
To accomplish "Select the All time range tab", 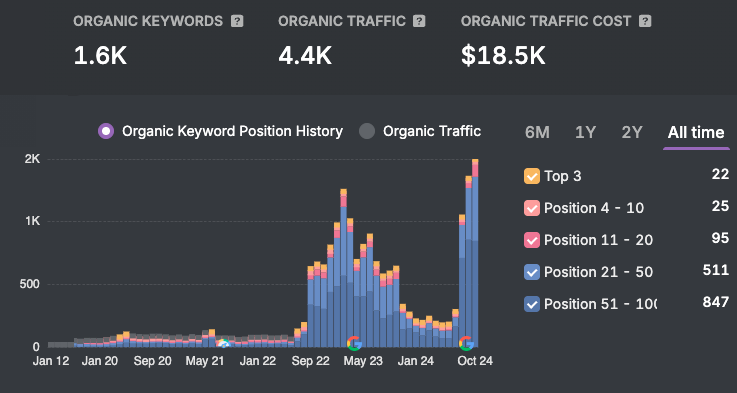I will coord(696,133).
